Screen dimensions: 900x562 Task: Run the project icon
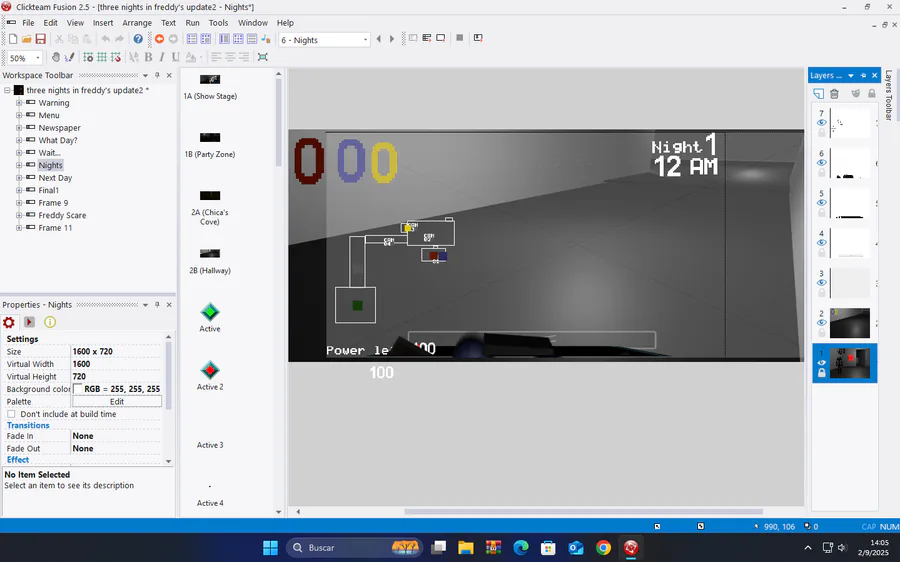pos(413,38)
